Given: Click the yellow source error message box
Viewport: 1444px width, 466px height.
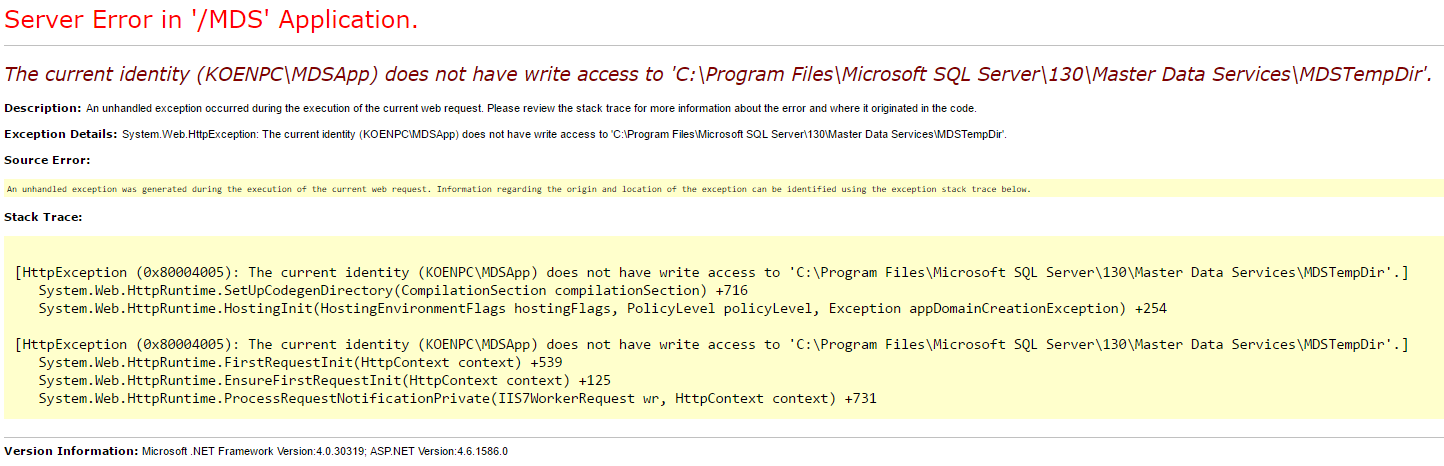Looking at the screenshot, I should [x=723, y=188].
